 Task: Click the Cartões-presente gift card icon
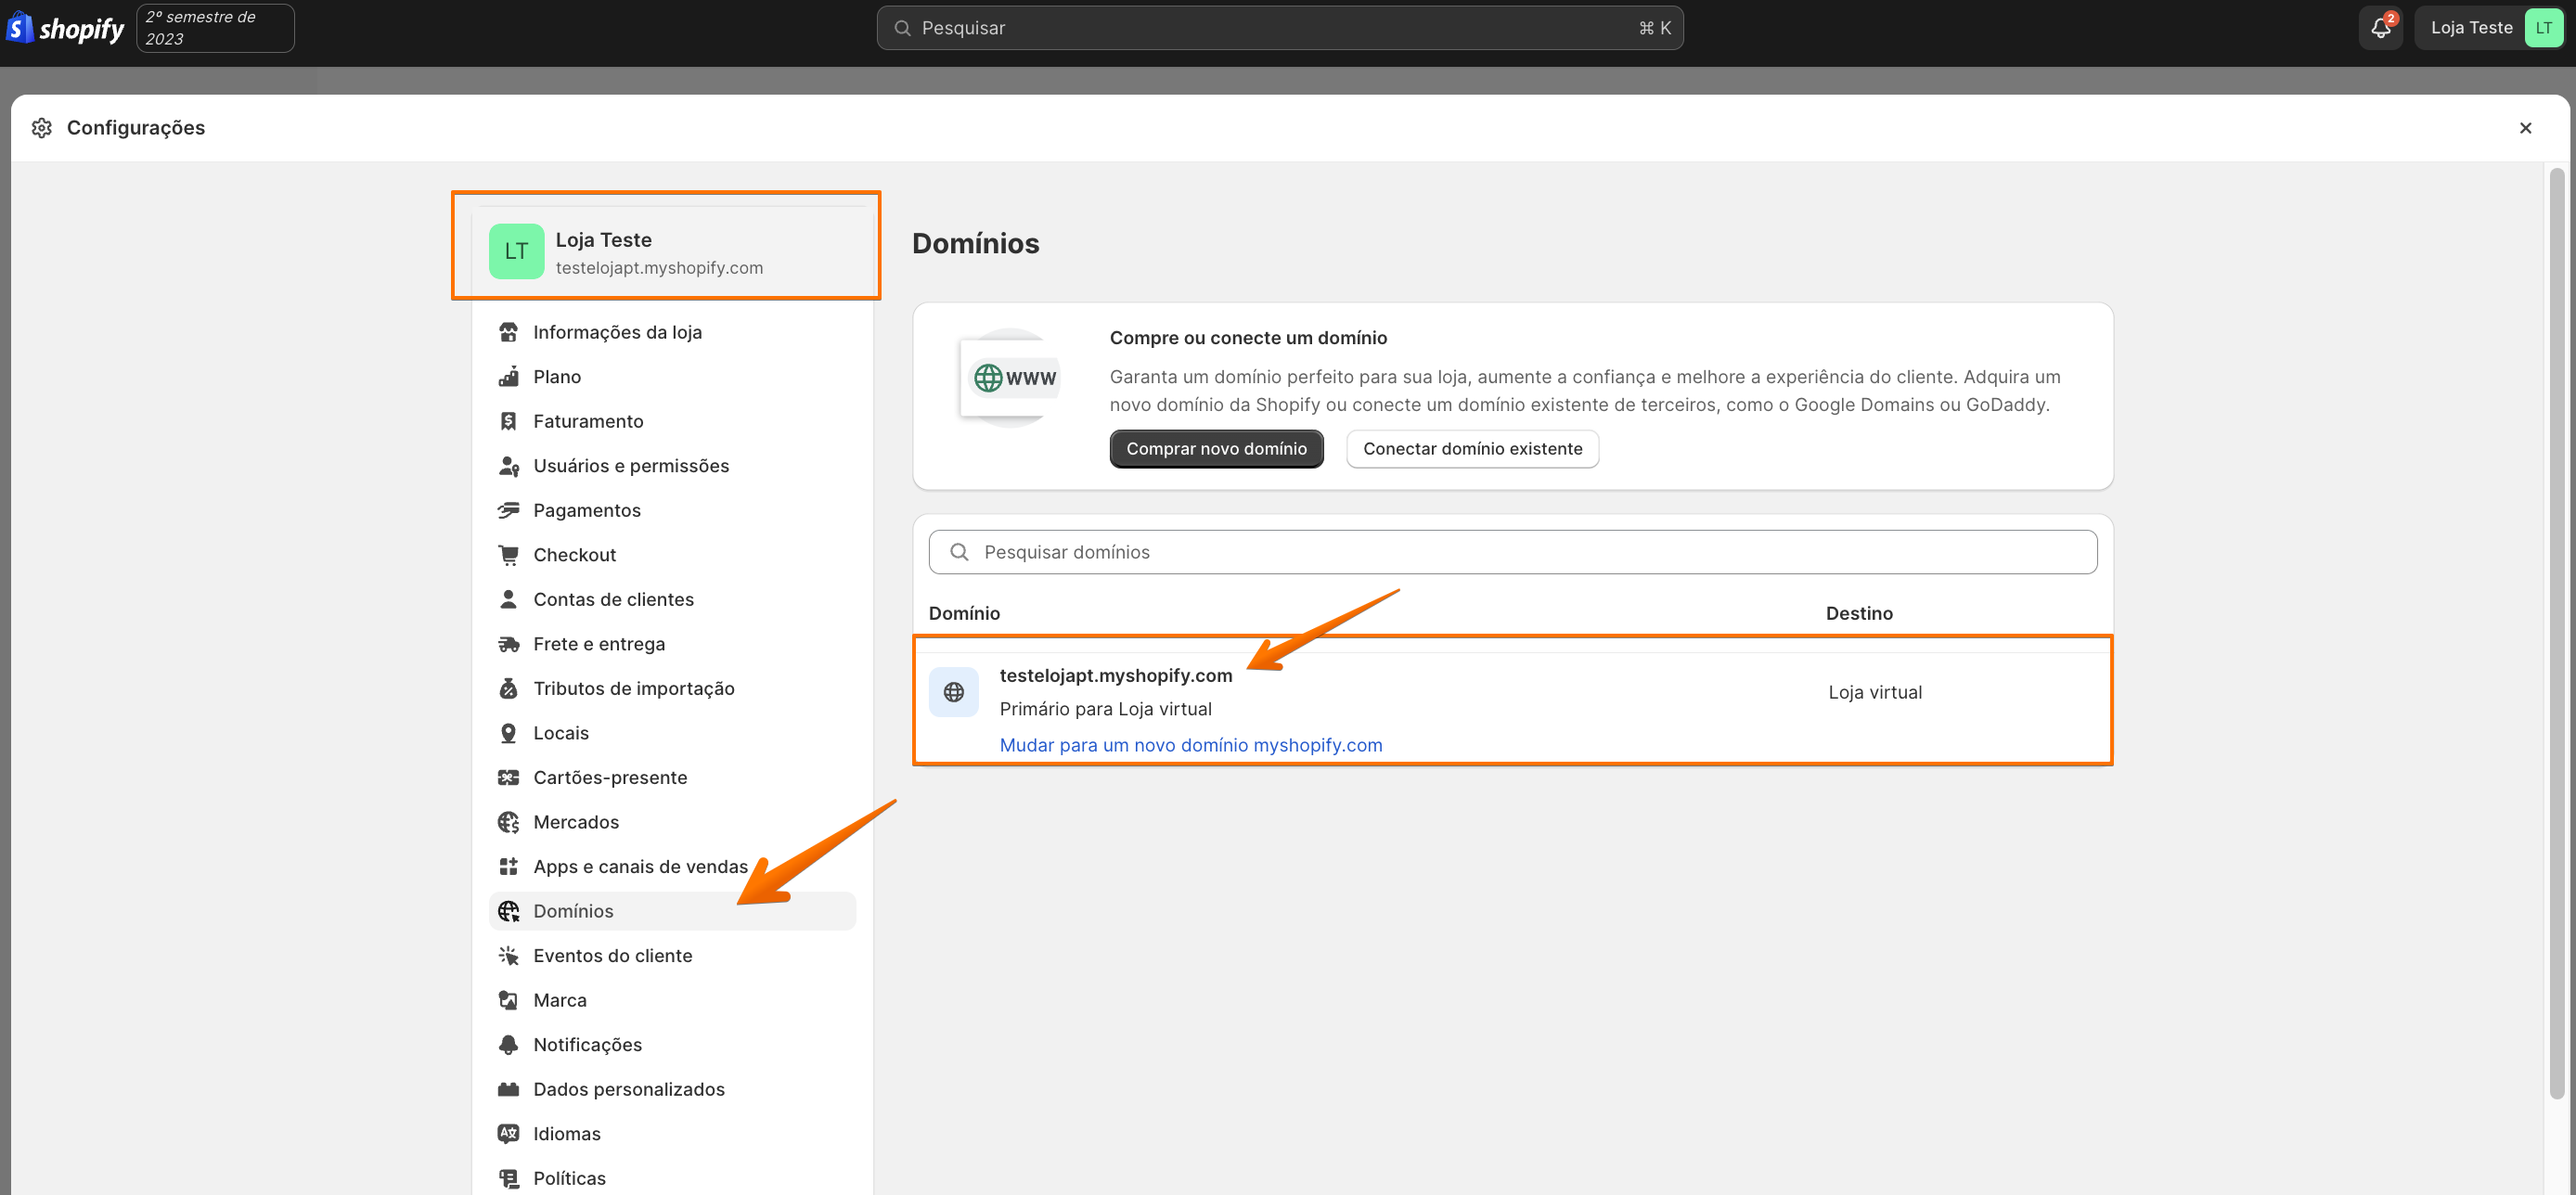[x=508, y=777]
